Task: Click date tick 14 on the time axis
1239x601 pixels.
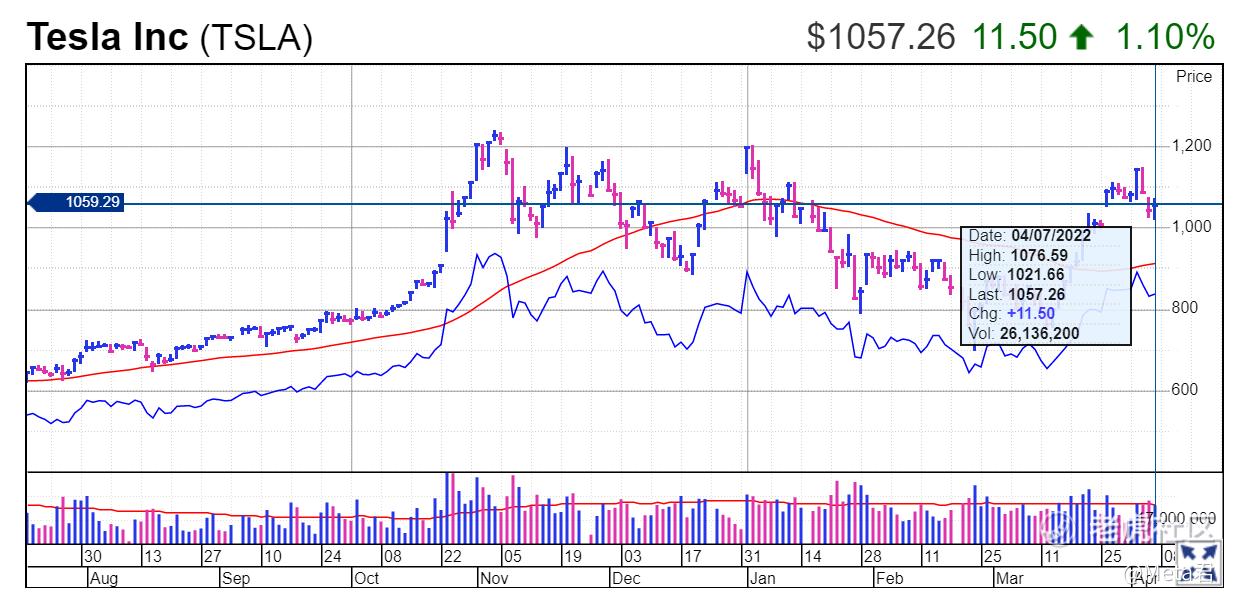Action: [x=812, y=556]
